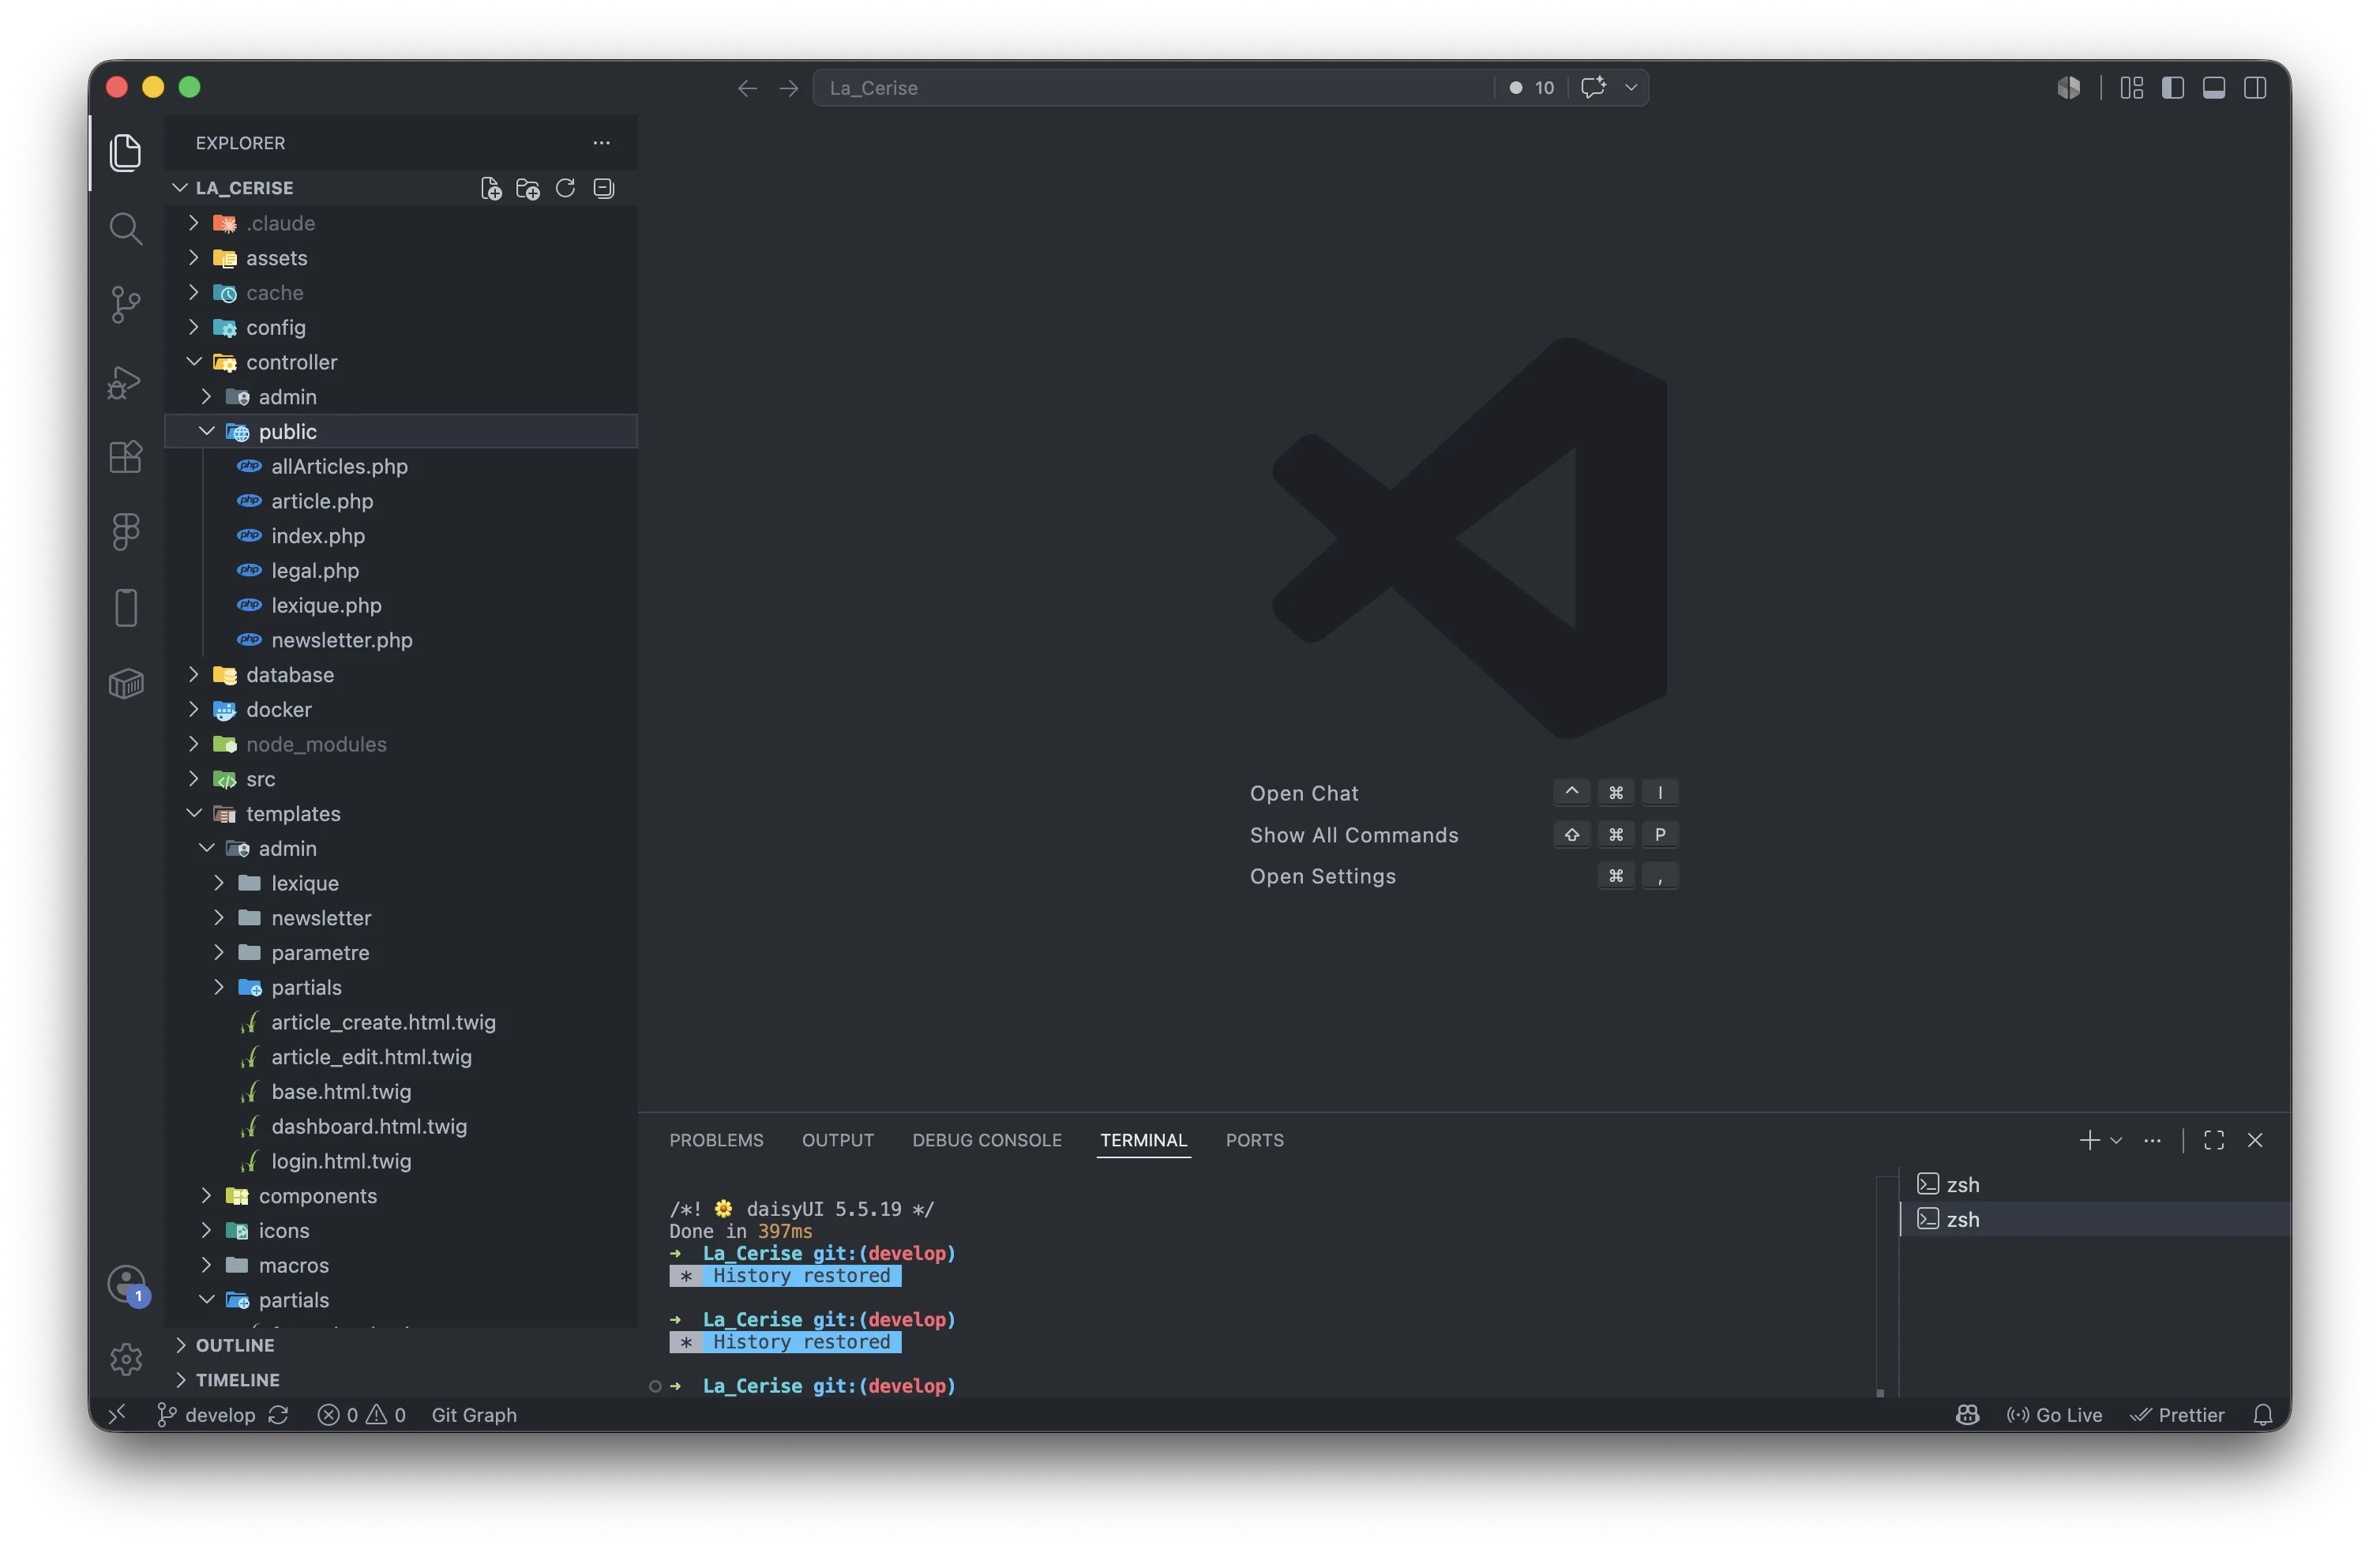Click the develop branch in status bar

point(206,1415)
